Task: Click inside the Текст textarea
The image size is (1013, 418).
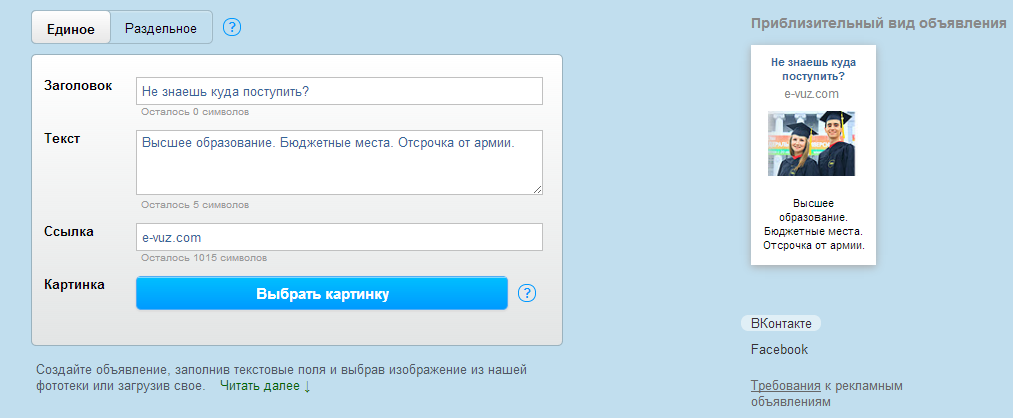Action: pyautogui.click(x=339, y=162)
